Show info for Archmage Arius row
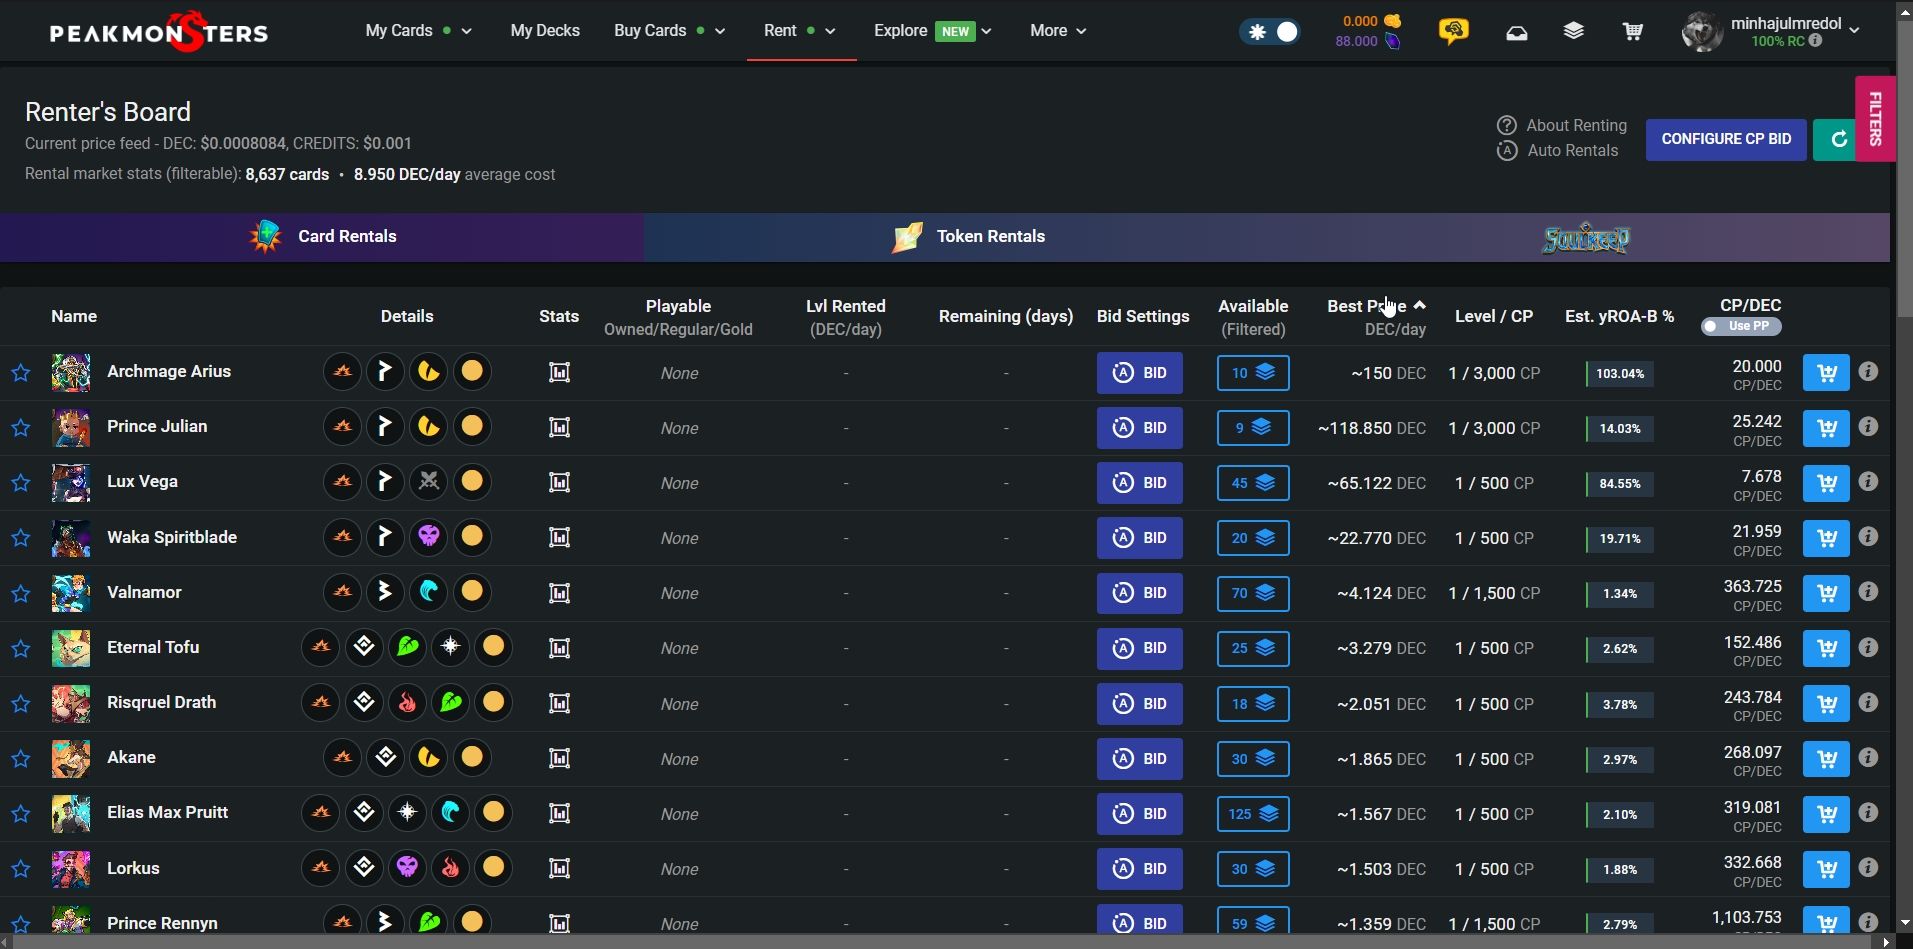1913x949 pixels. coord(1868,372)
